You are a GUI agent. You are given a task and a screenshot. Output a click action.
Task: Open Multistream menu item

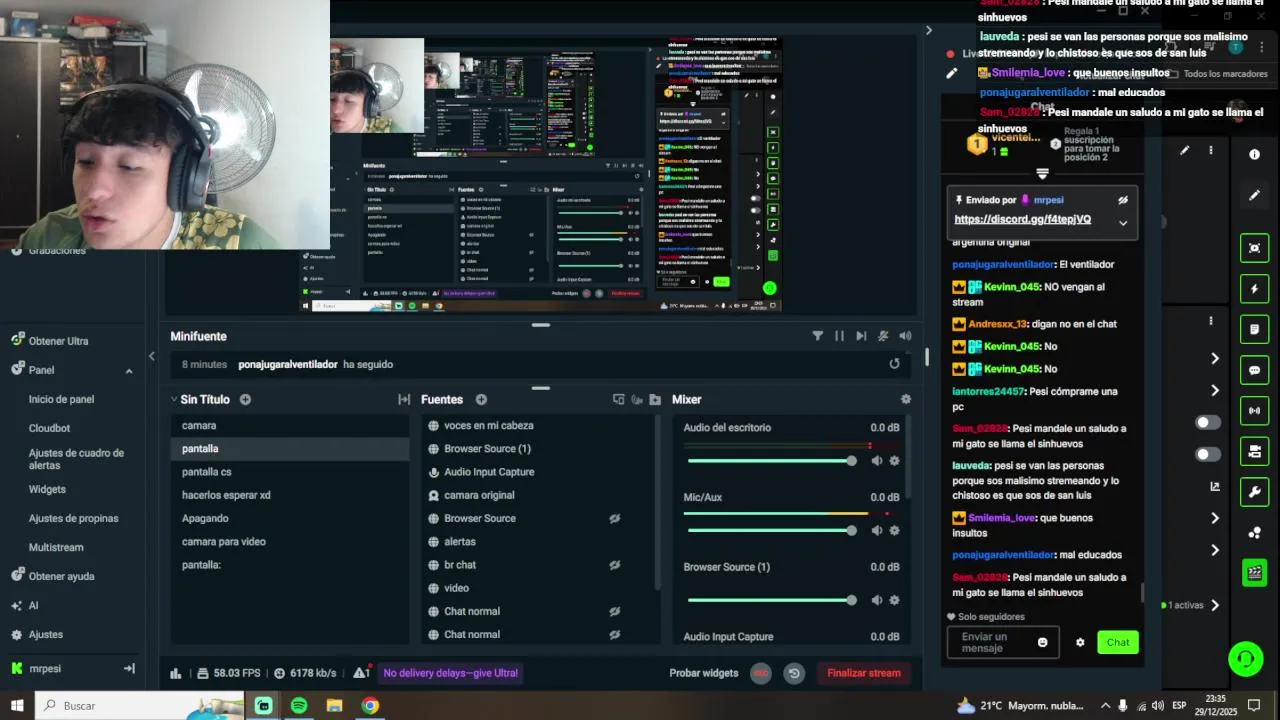(x=56, y=547)
